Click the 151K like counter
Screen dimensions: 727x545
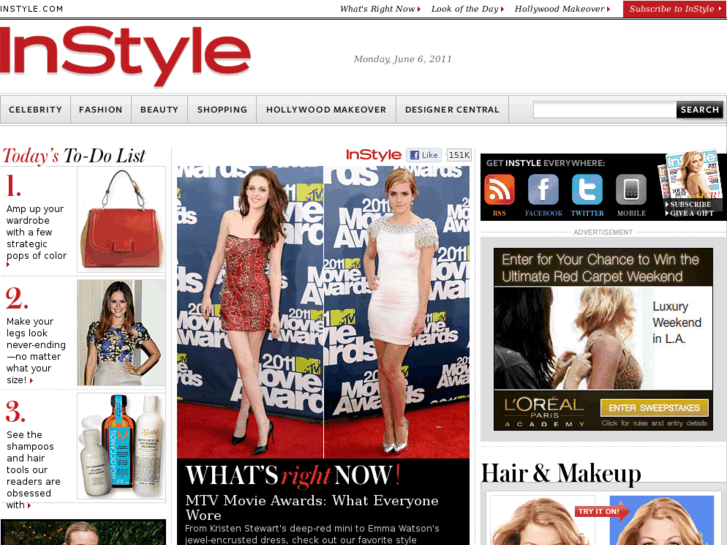[459, 155]
